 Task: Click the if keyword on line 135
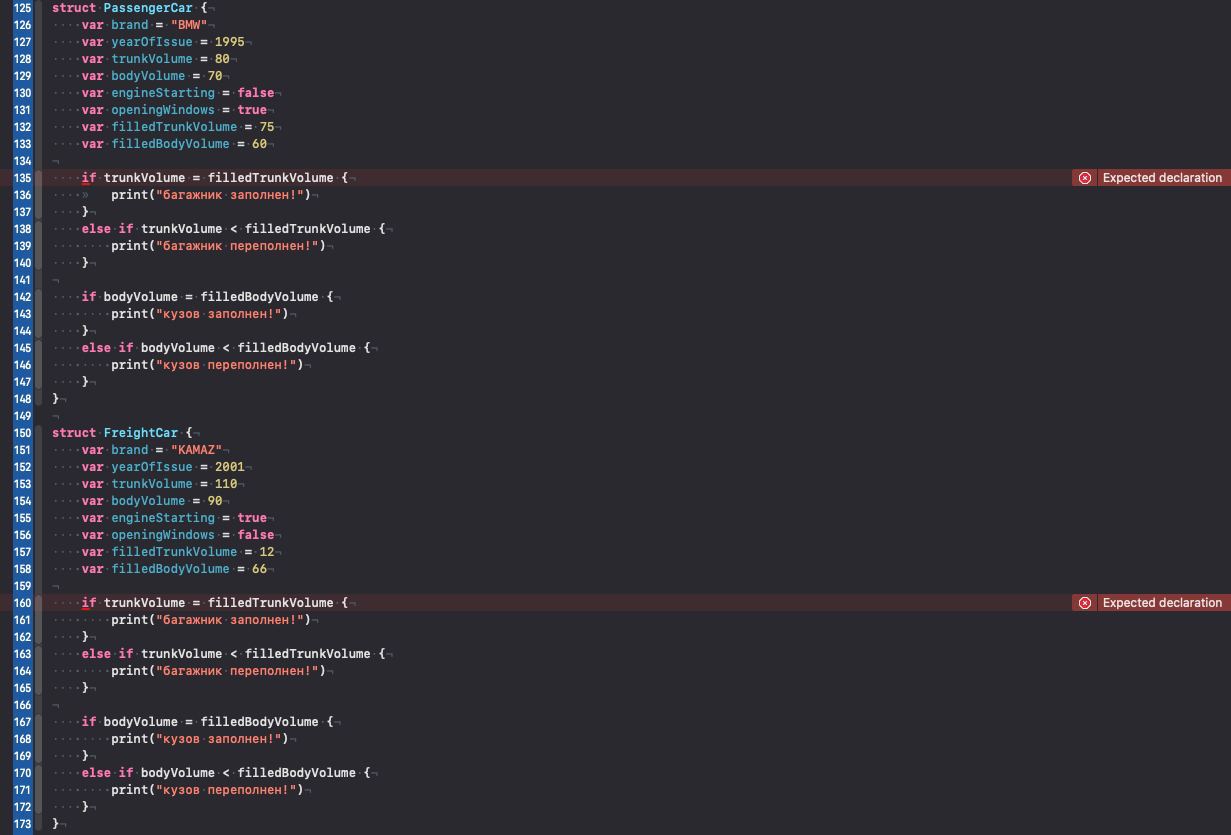pos(89,178)
